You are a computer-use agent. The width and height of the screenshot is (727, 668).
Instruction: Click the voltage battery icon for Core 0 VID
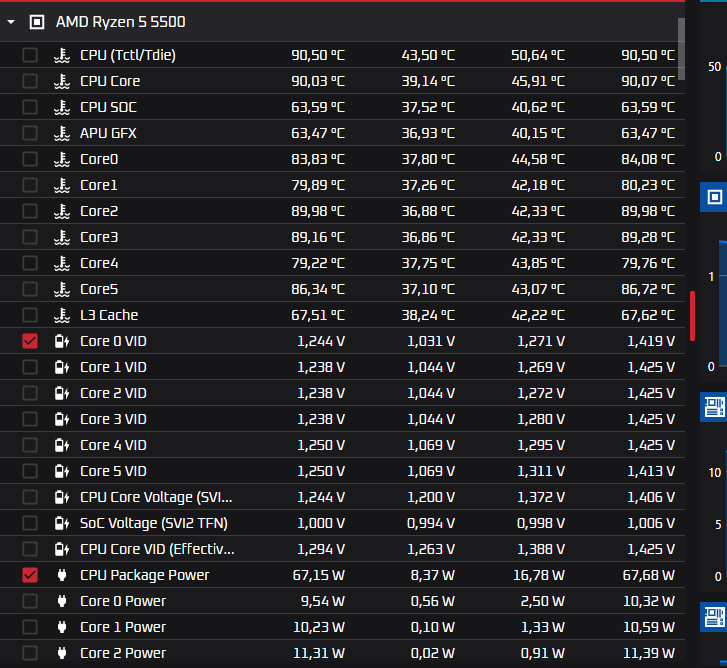tap(61, 341)
